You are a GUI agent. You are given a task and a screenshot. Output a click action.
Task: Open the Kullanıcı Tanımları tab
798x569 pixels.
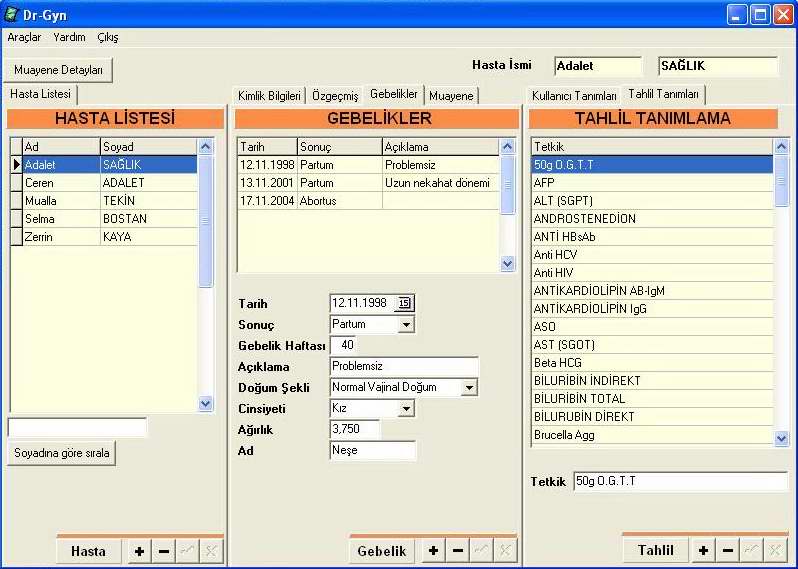(x=574, y=96)
